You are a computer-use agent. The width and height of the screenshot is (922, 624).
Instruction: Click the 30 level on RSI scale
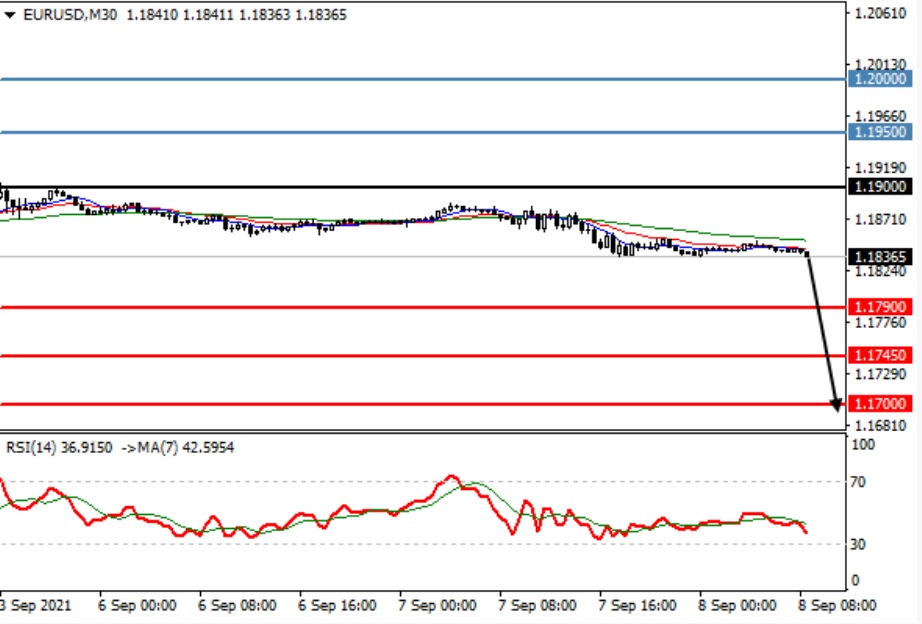pos(858,545)
